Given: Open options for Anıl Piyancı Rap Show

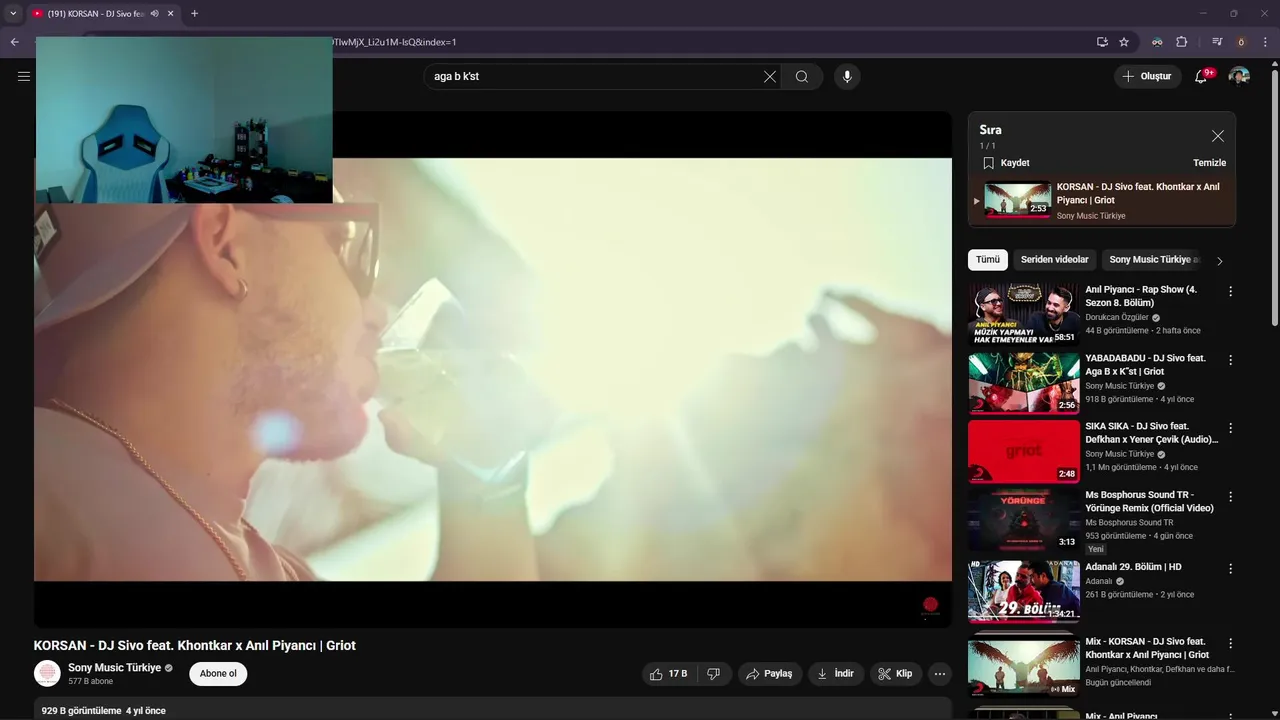Looking at the screenshot, I should [x=1231, y=291].
